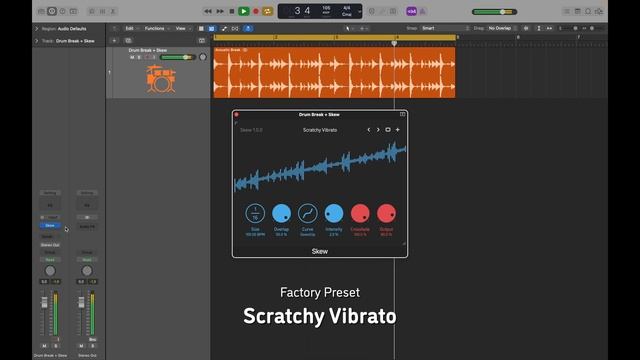Go to previous preset in Skew plugin
The height and width of the screenshot is (360, 640).
[369, 130]
